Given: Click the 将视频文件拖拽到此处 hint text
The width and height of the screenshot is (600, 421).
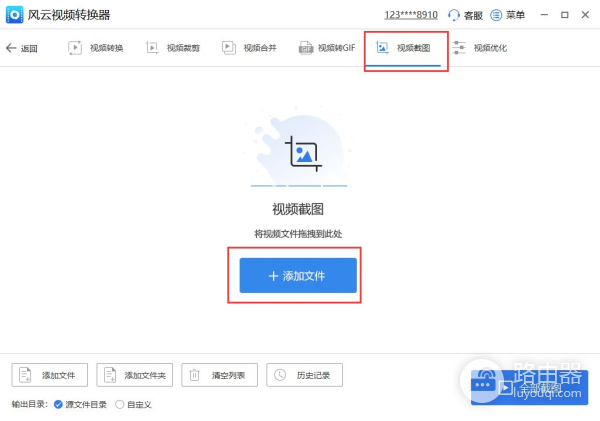Looking at the screenshot, I should pyautogui.click(x=298, y=234).
